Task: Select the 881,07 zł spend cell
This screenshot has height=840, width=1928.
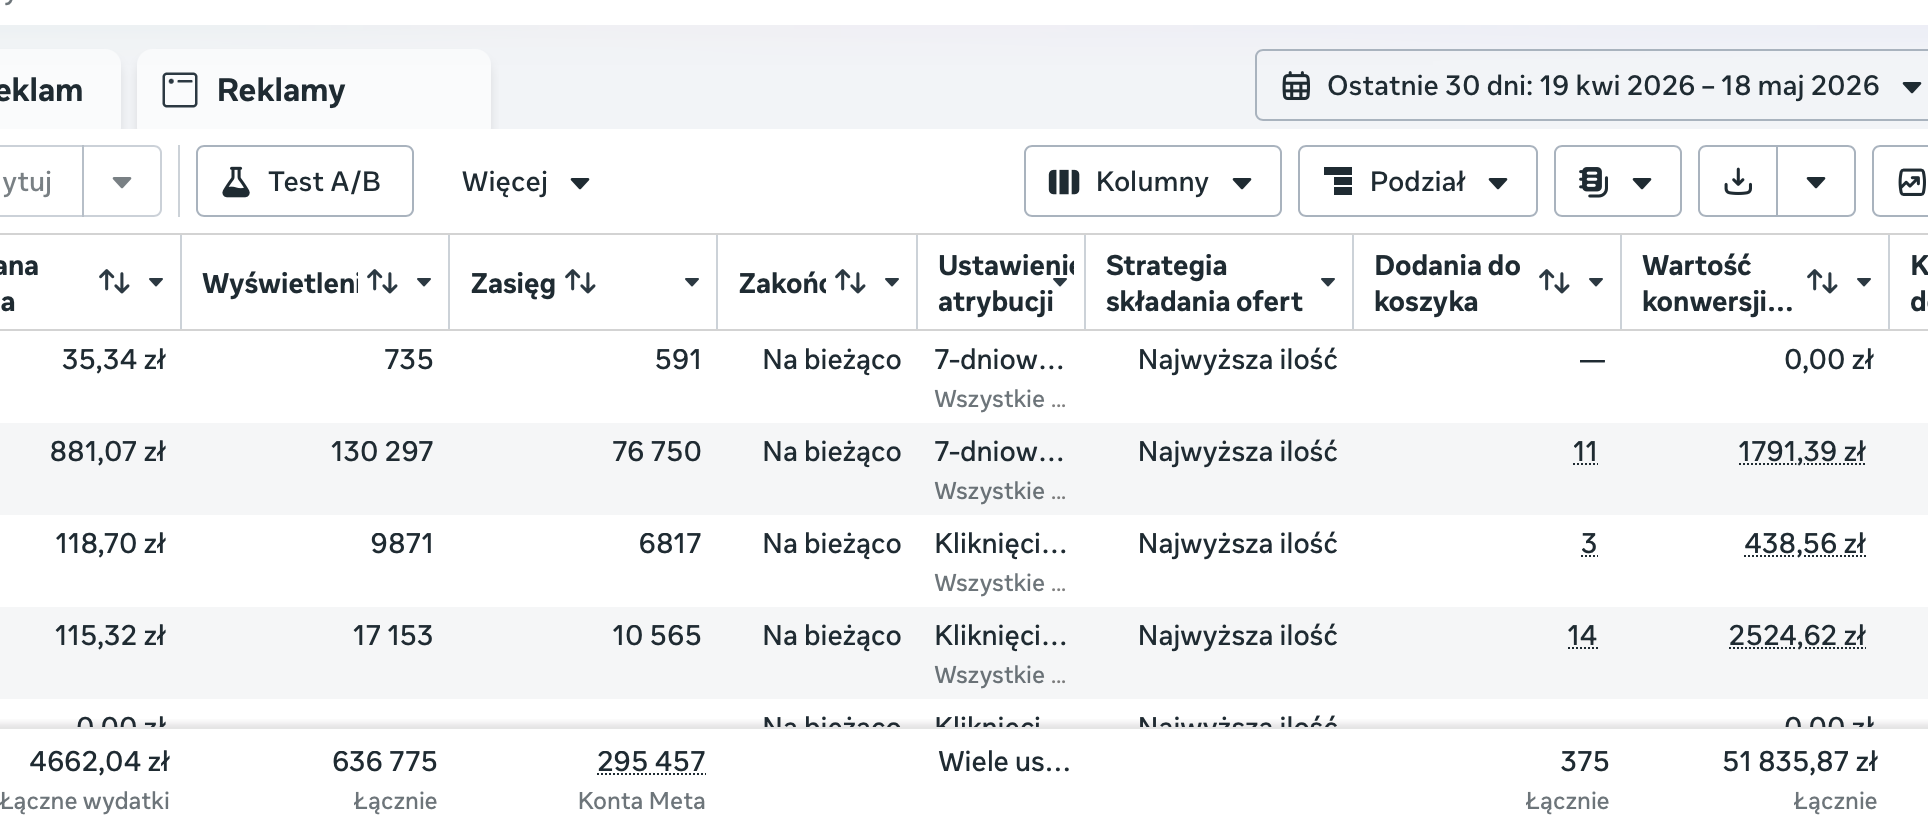Action: pos(108,452)
